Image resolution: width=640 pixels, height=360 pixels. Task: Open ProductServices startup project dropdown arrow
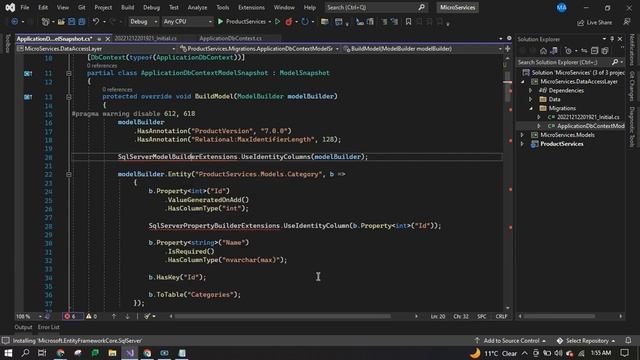pyautogui.click(x=270, y=22)
